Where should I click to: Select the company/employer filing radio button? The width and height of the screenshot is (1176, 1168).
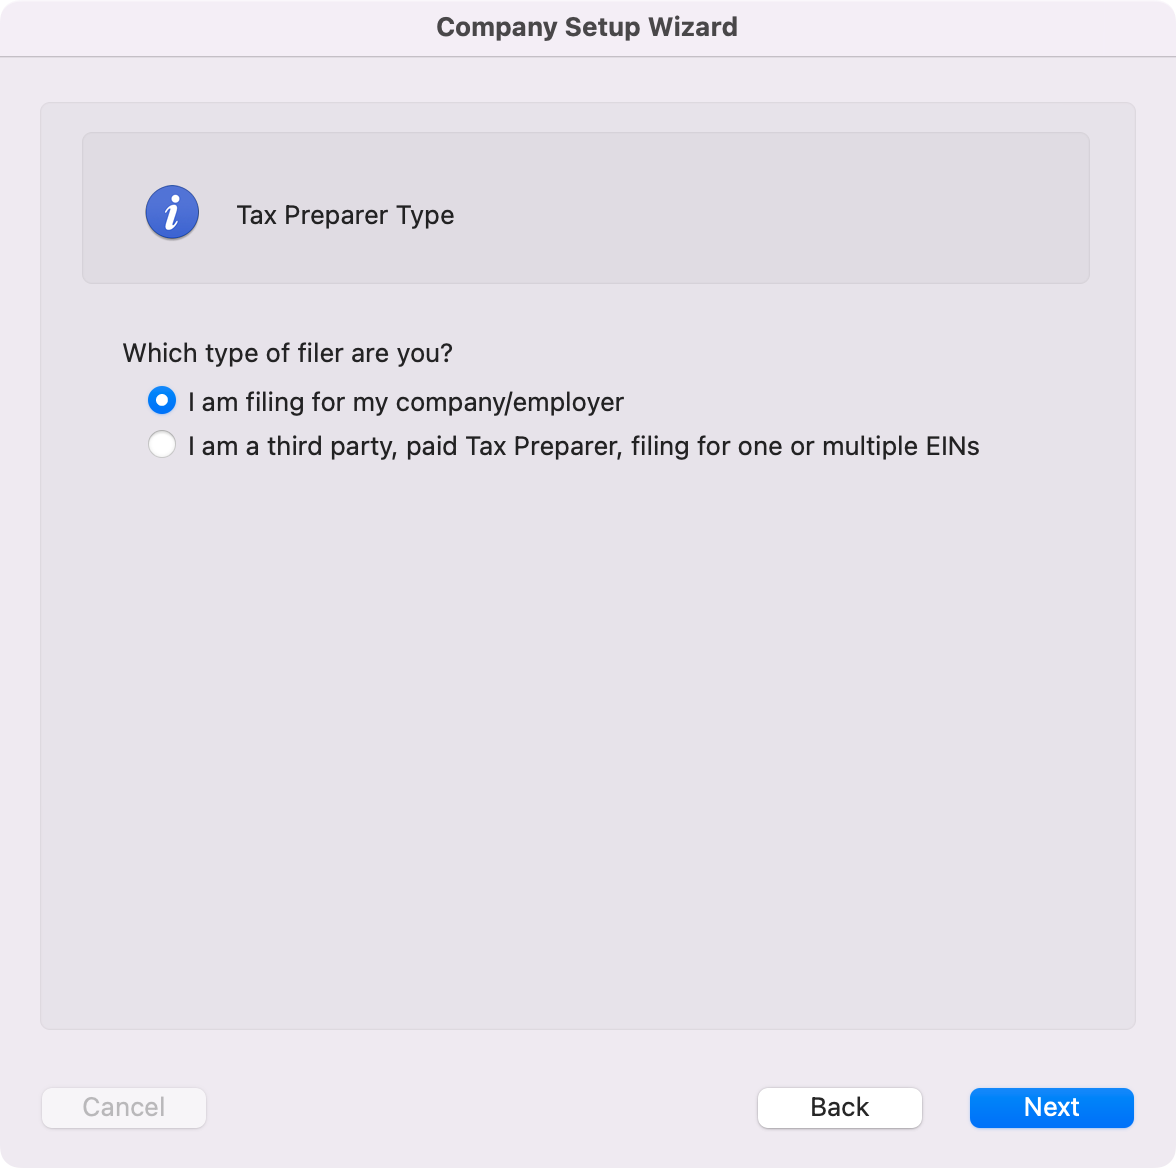(x=162, y=401)
